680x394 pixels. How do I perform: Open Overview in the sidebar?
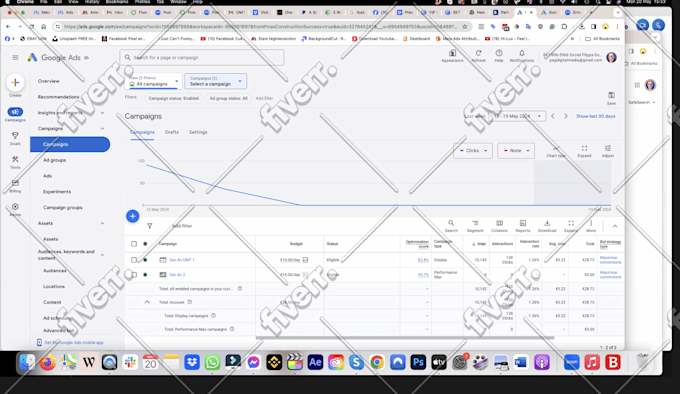[49, 81]
